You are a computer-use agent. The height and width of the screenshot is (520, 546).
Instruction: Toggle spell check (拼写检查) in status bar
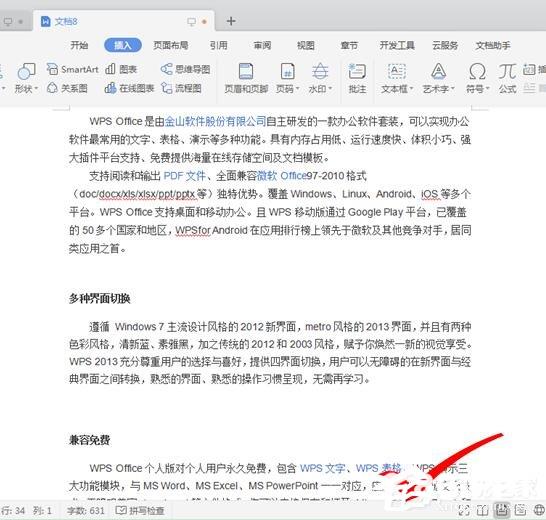[140, 511]
